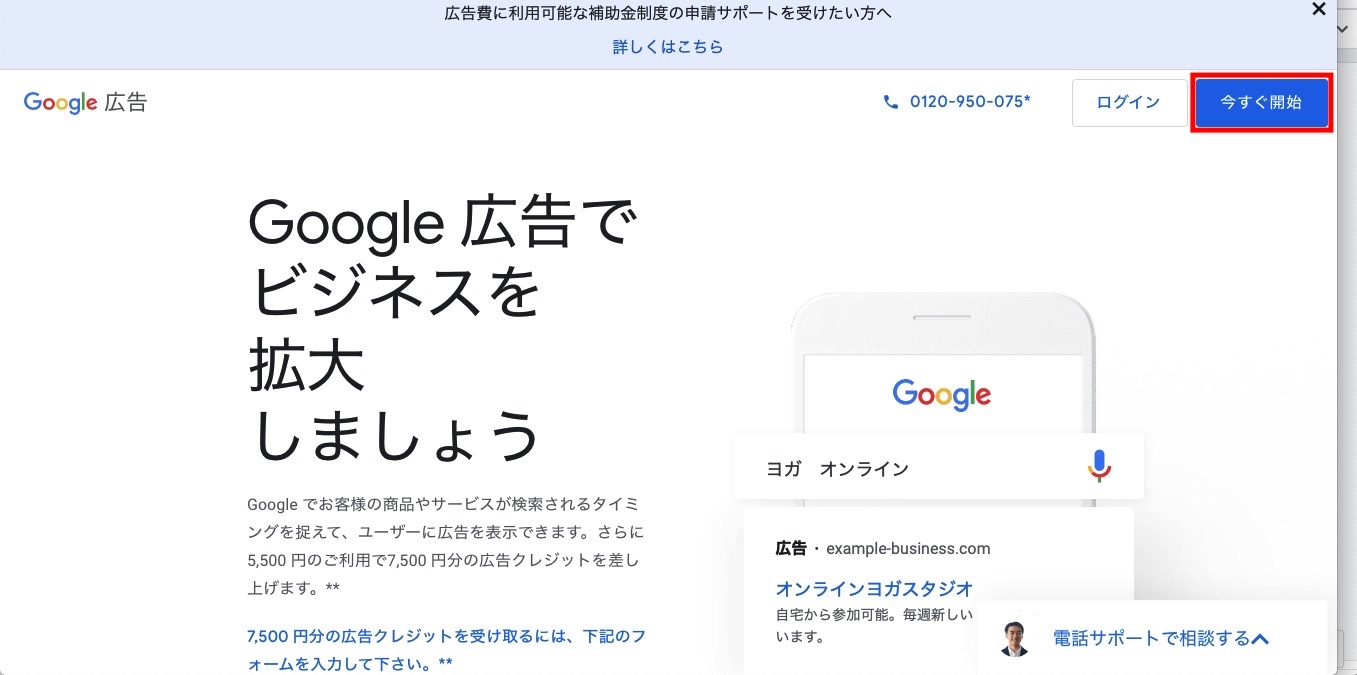Click the Google 広告 logo
The height and width of the screenshot is (675, 1357).
[x=85, y=102]
